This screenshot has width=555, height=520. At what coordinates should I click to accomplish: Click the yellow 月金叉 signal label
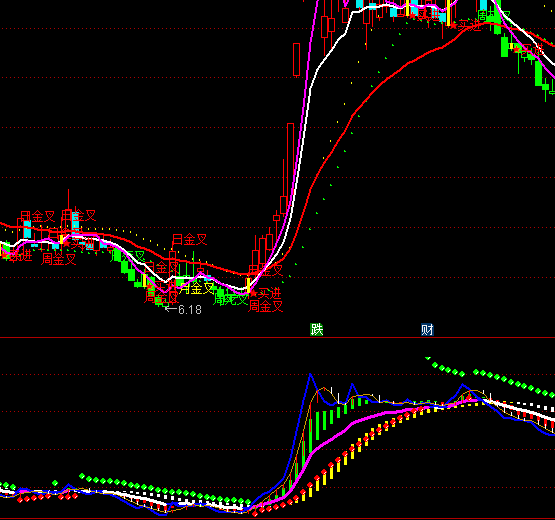point(196,288)
